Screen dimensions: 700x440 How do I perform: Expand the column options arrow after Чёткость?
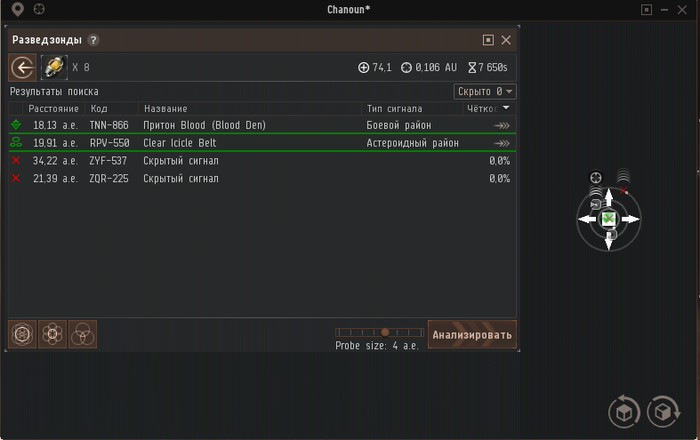[x=506, y=108]
